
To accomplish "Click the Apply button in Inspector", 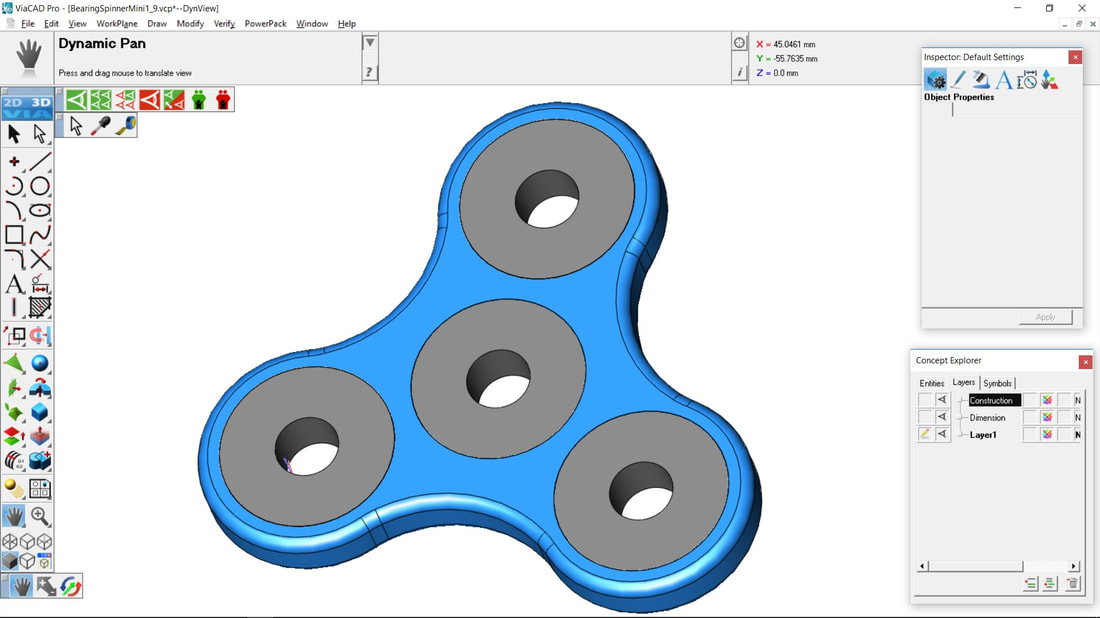I will (1045, 317).
